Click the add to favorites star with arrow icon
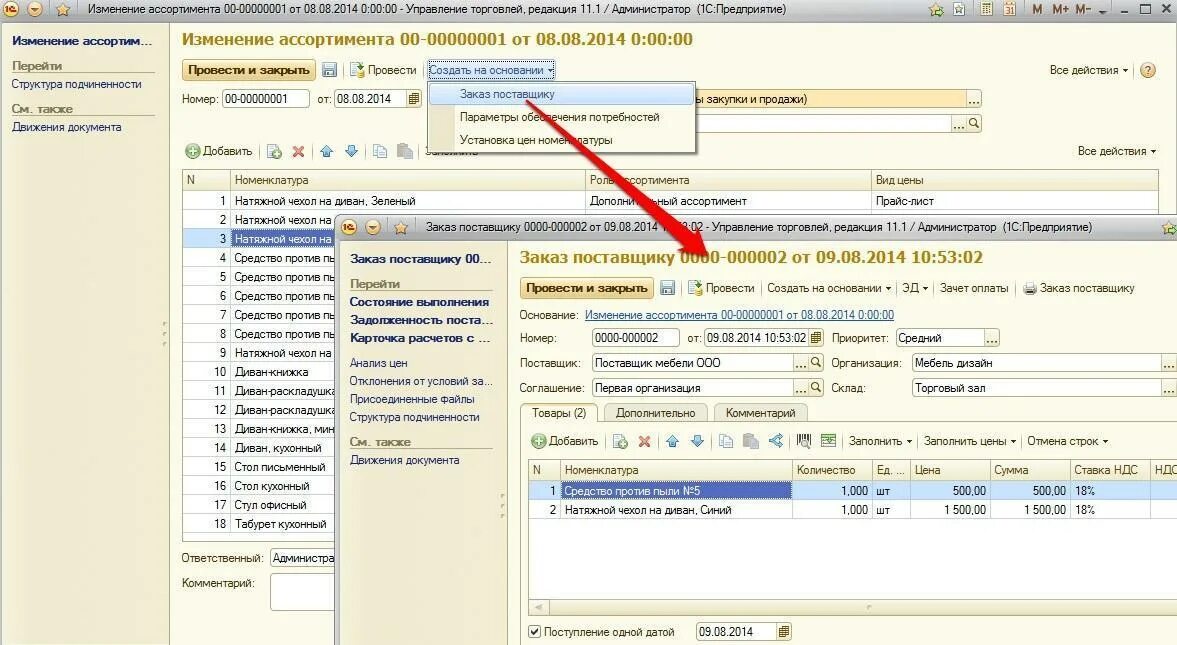 click(x=936, y=10)
